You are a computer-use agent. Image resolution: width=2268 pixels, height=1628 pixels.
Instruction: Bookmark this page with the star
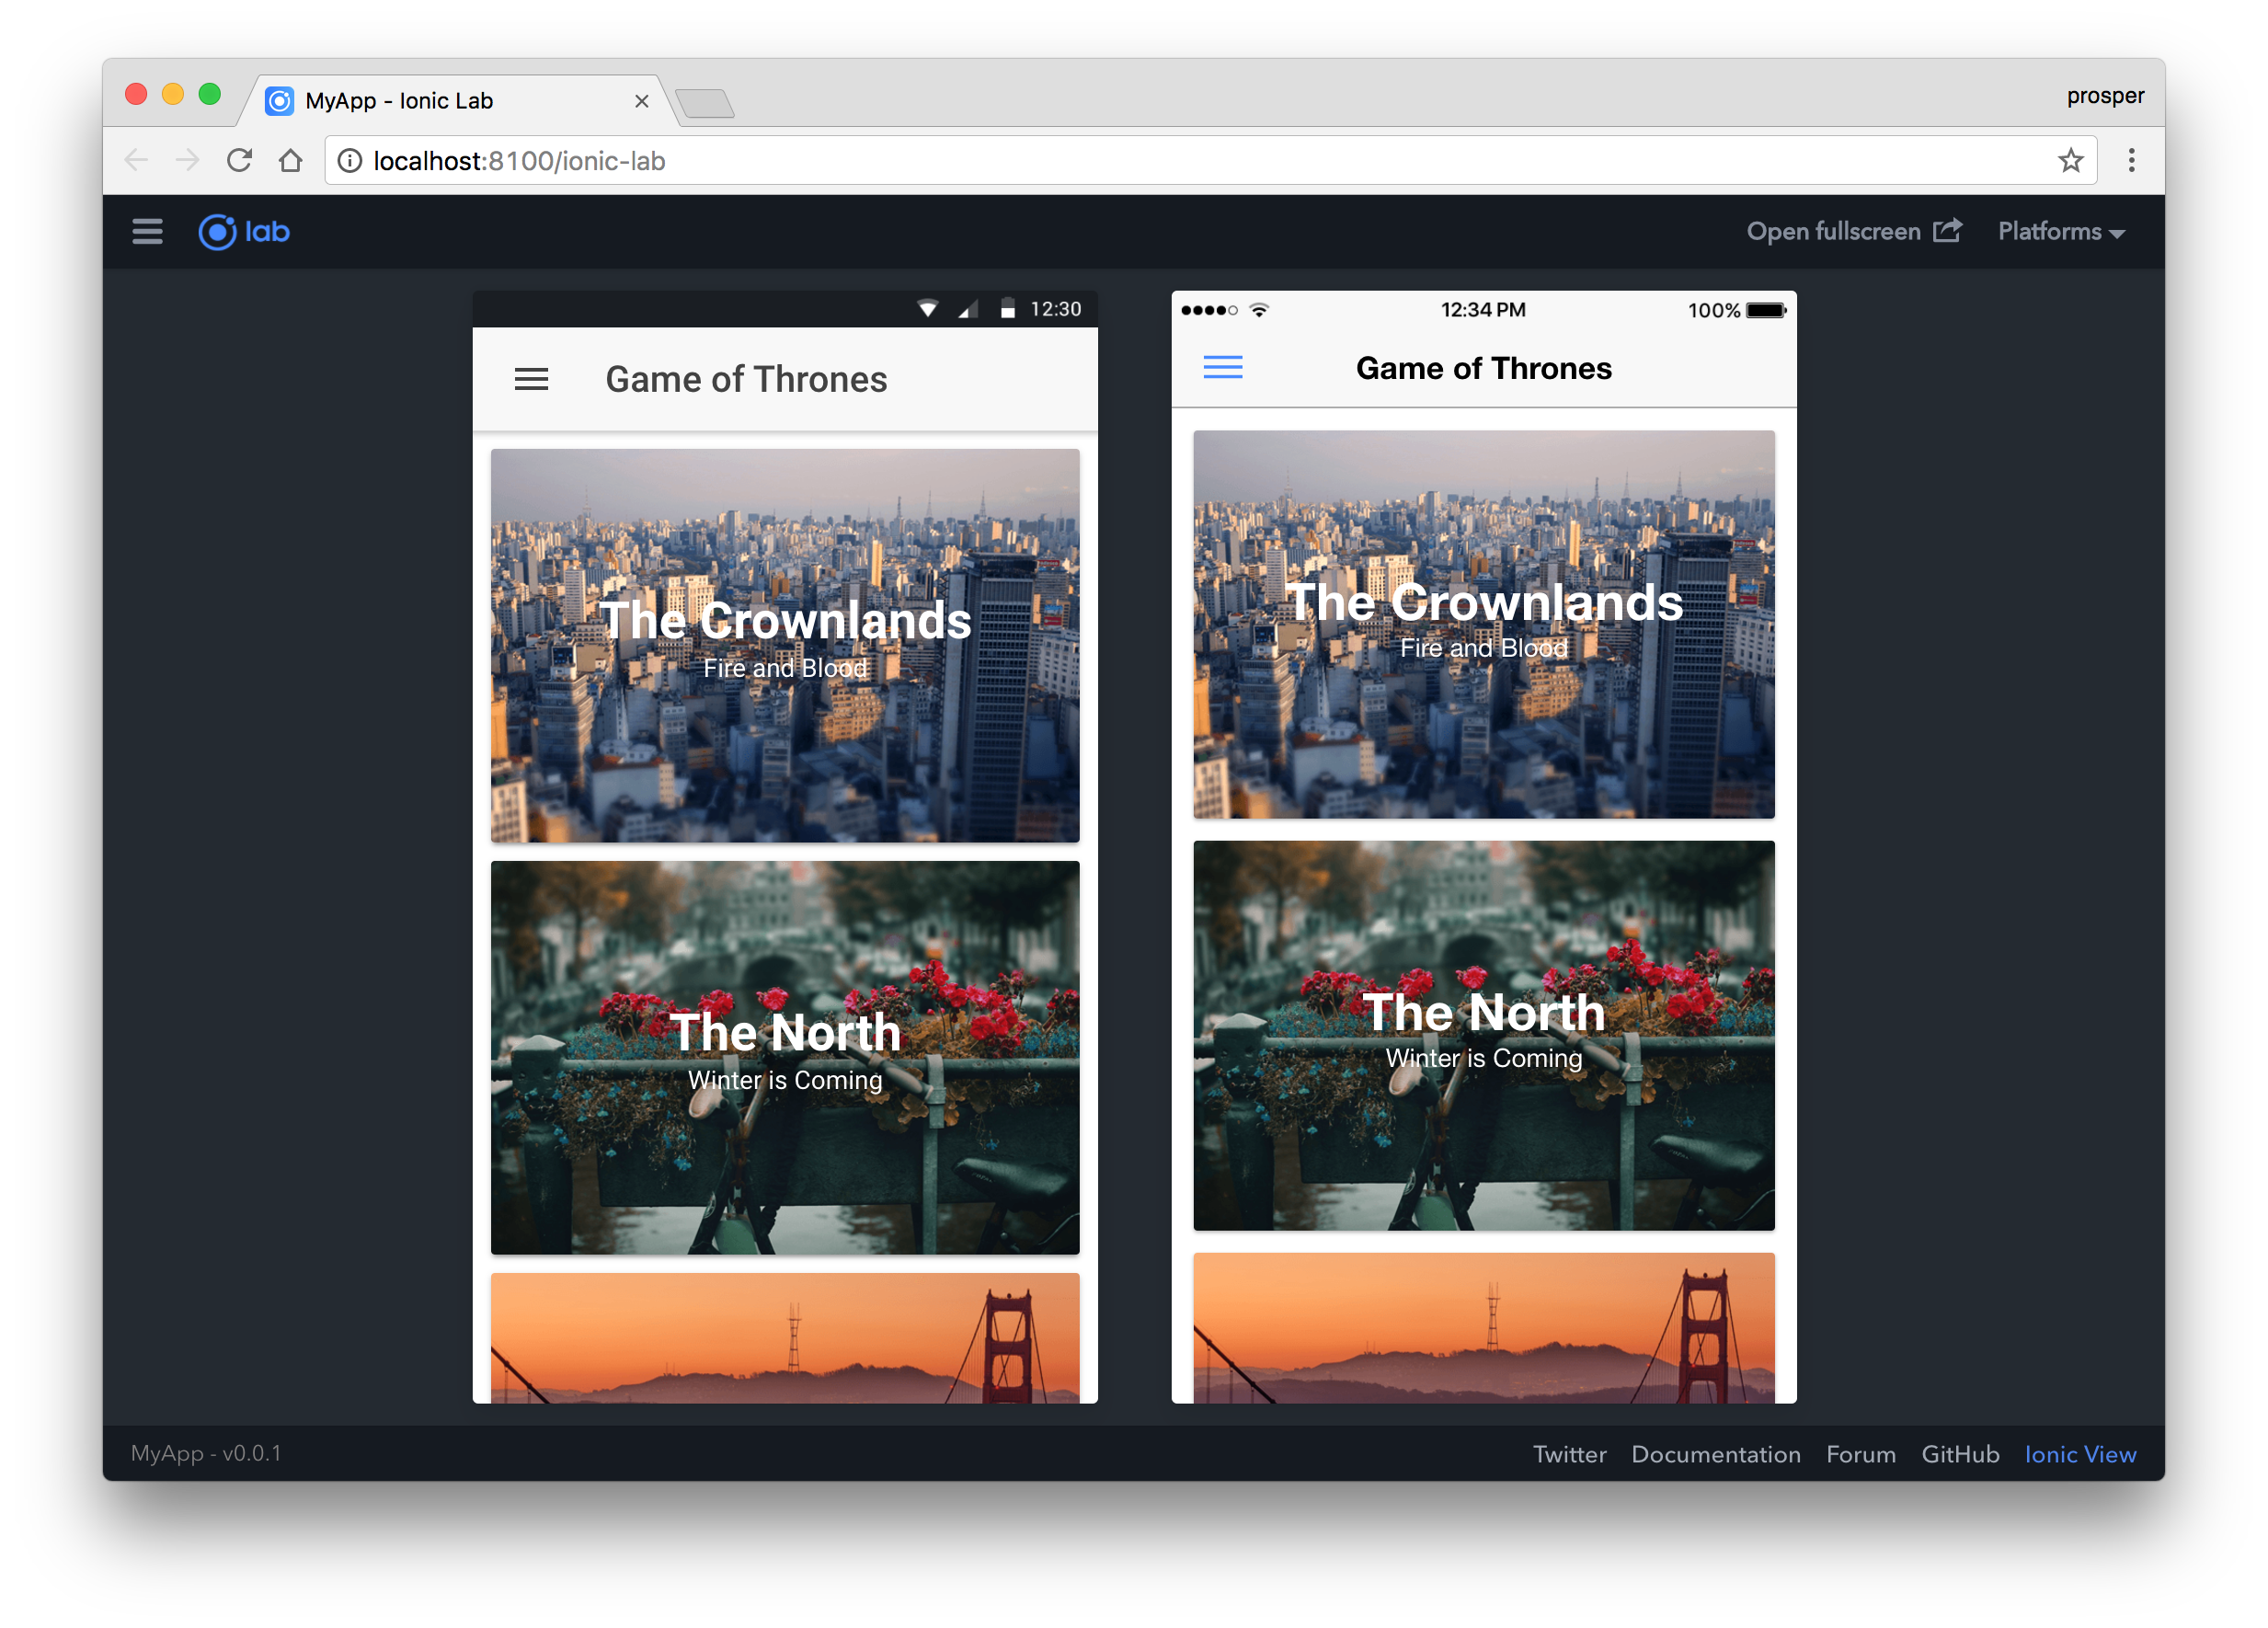click(2070, 161)
